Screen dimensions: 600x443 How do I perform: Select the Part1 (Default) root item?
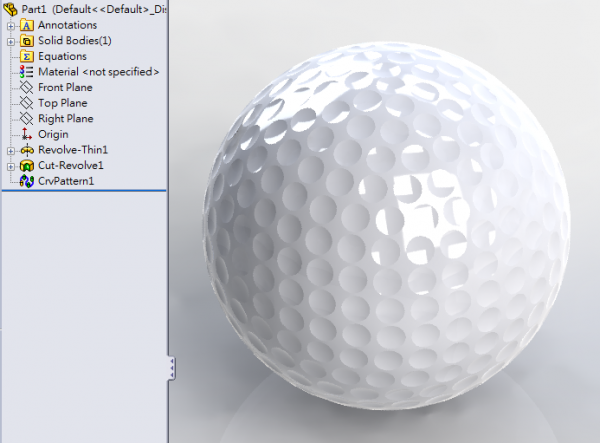tap(94, 9)
